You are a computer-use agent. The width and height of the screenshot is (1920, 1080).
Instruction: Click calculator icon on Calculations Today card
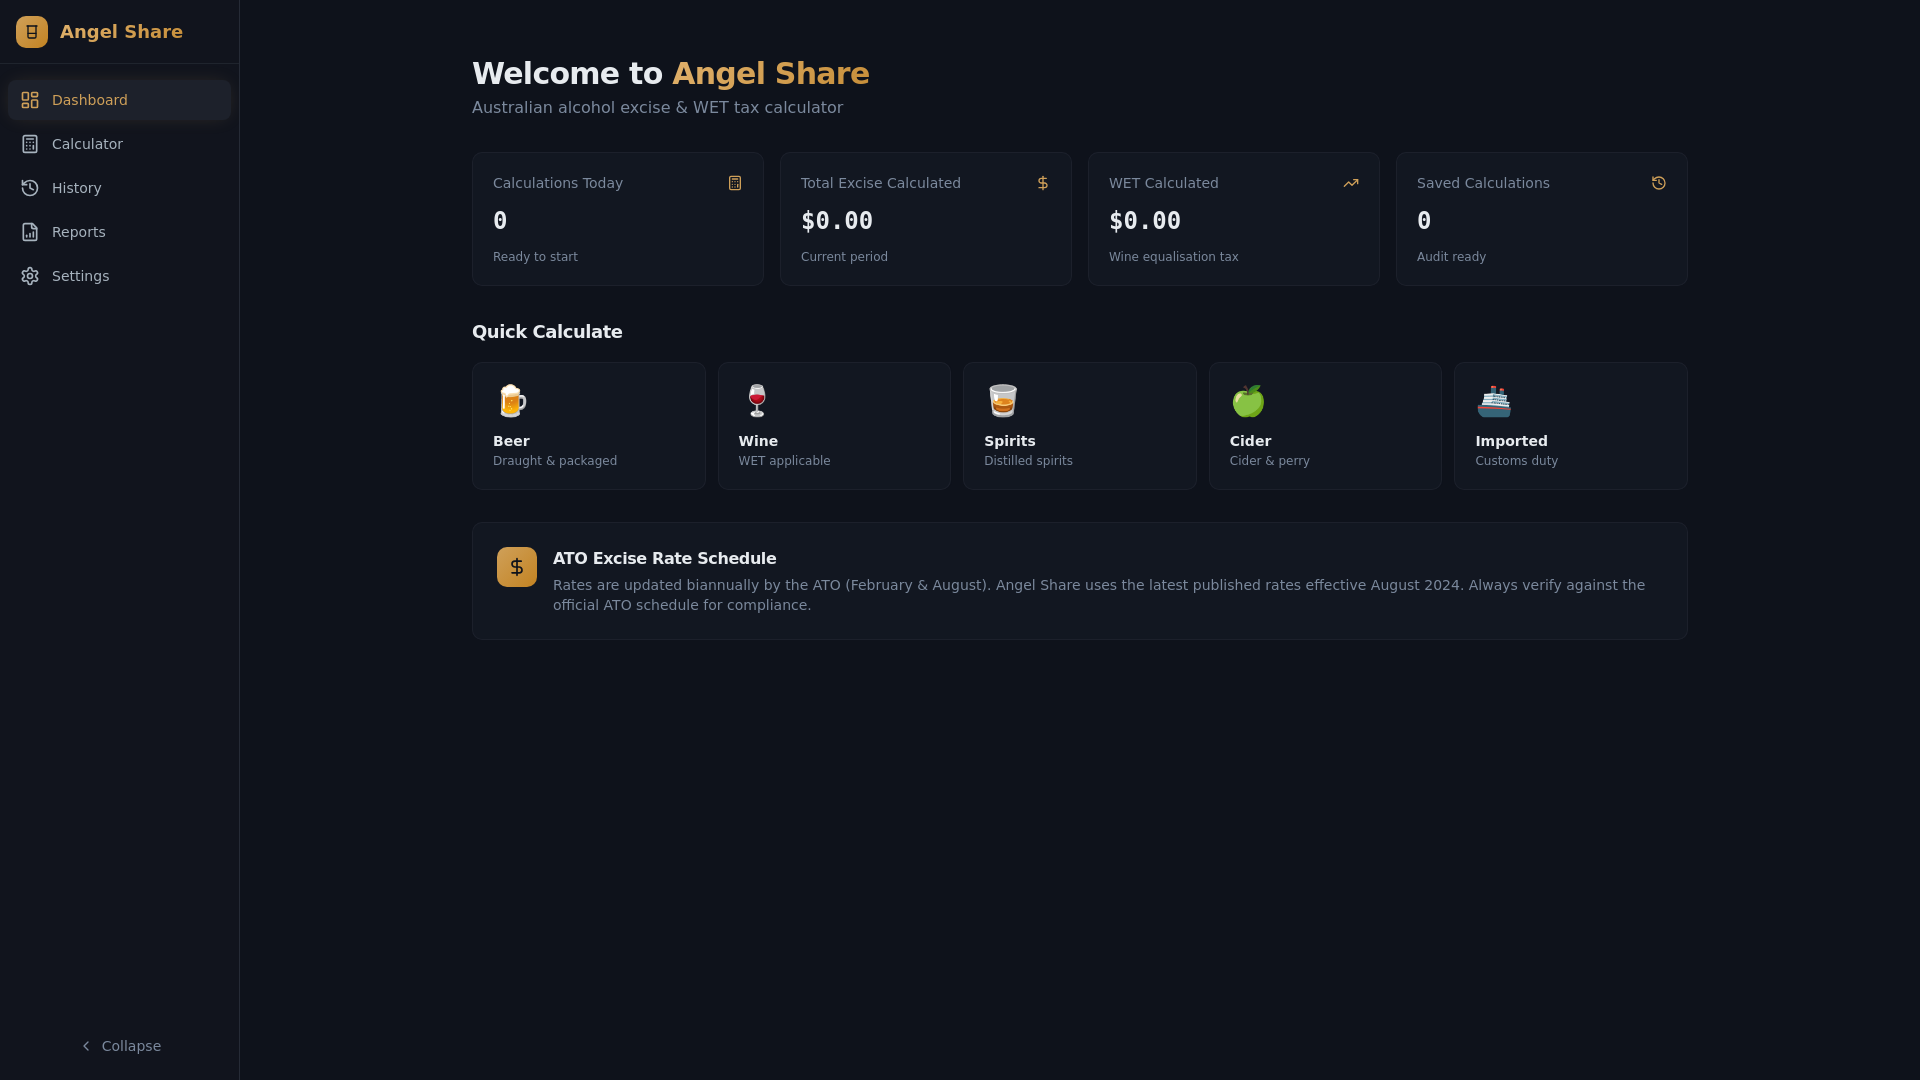(x=735, y=183)
